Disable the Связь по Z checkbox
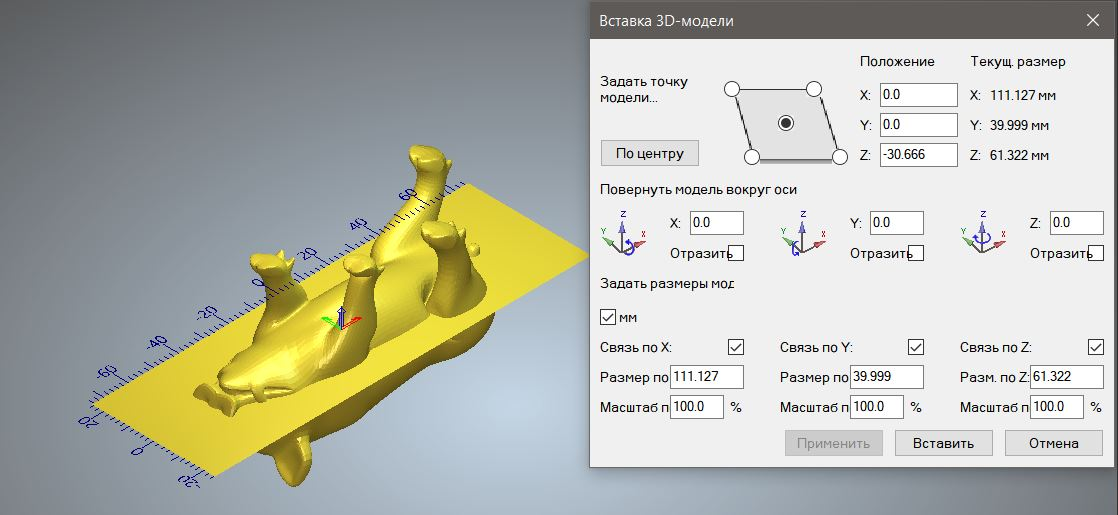 1095,347
